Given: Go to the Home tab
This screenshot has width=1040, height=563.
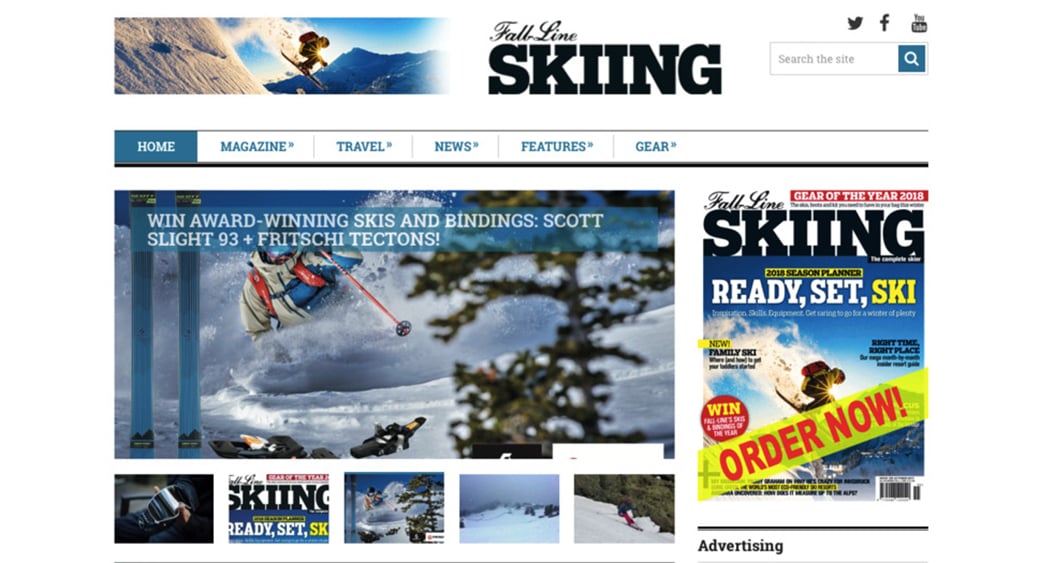Looking at the screenshot, I should click(x=156, y=147).
